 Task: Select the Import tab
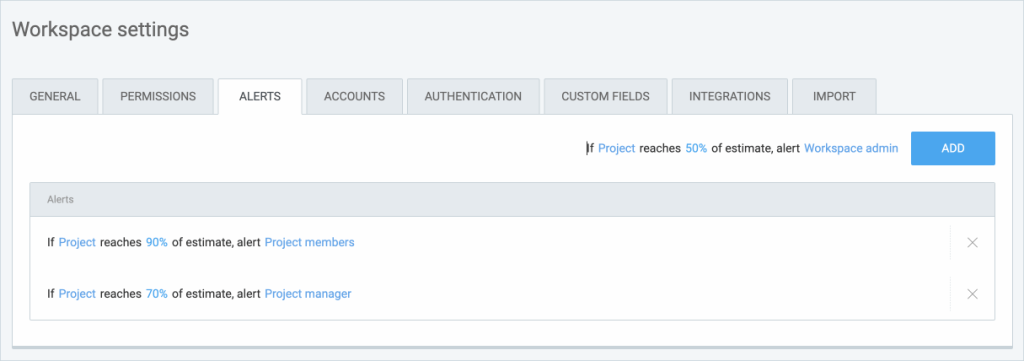click(834, 97)
